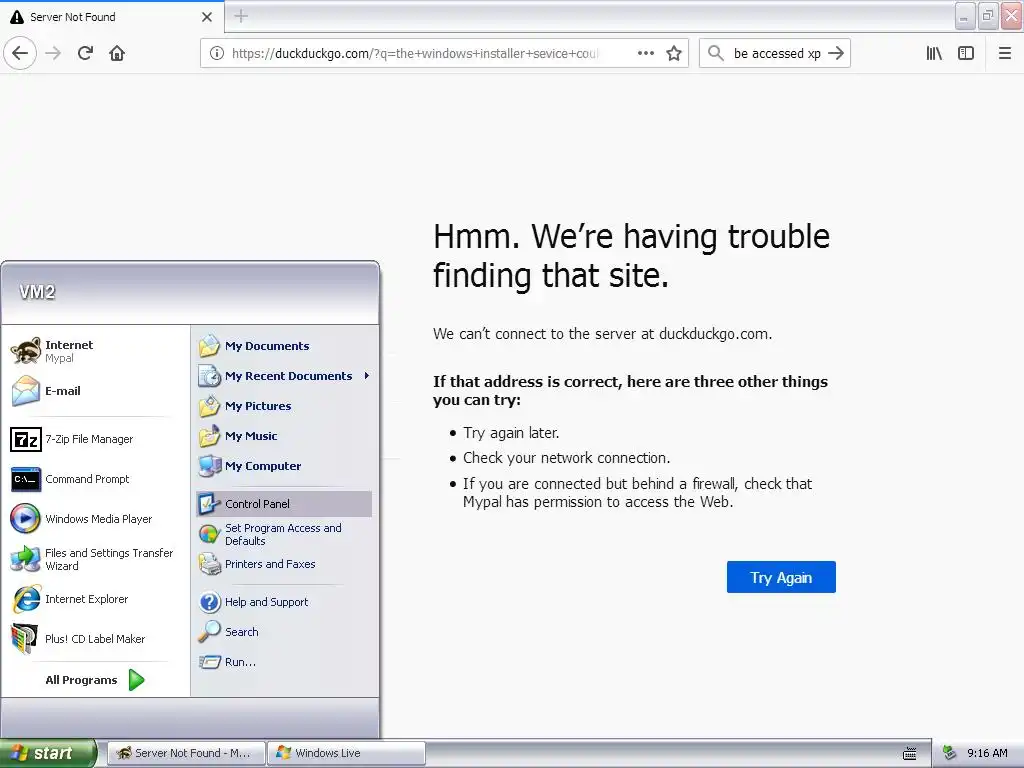
Task: Click the Windows start button
Action: pyautogui.click(x=48, y=753)
